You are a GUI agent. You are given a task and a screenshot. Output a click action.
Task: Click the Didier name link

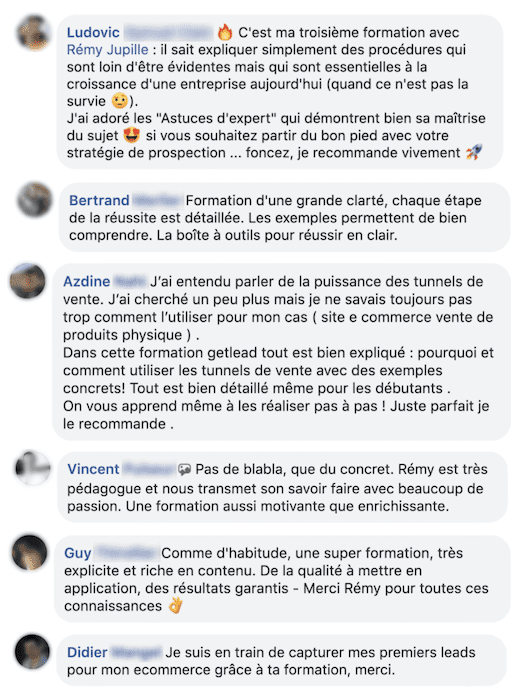pyautogui.click(x=87, y=653)
